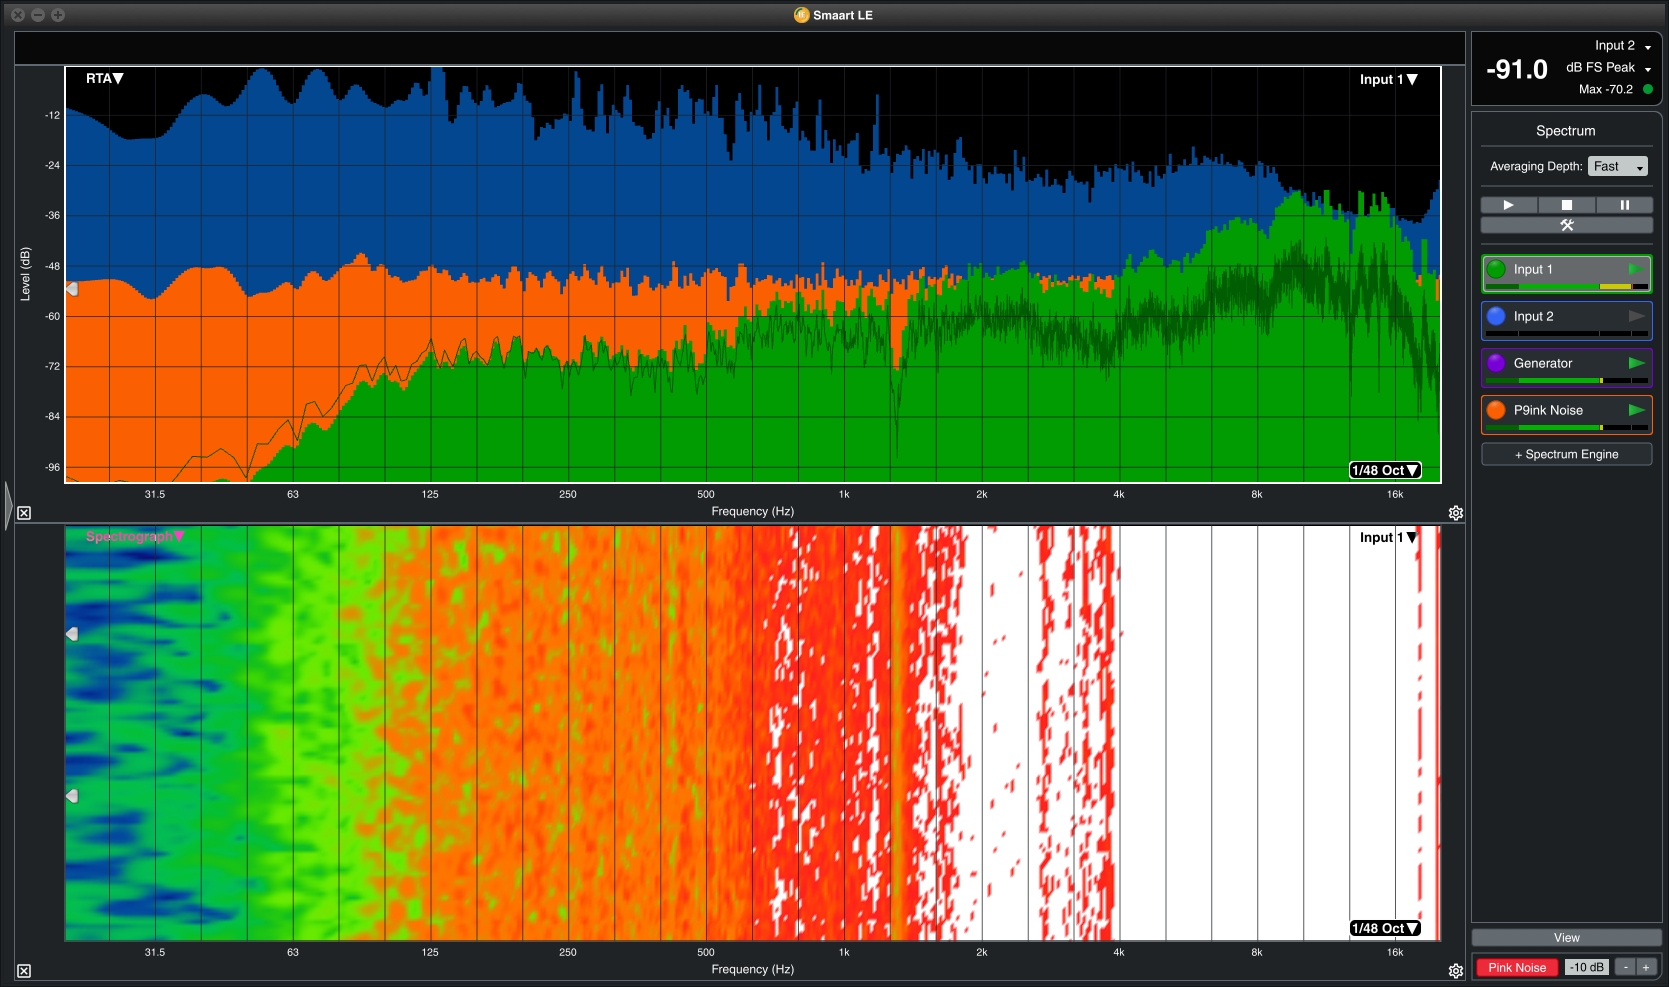
Task: Start measurement with the play button
Action: pyautogui.click(x=1508, y=205)
